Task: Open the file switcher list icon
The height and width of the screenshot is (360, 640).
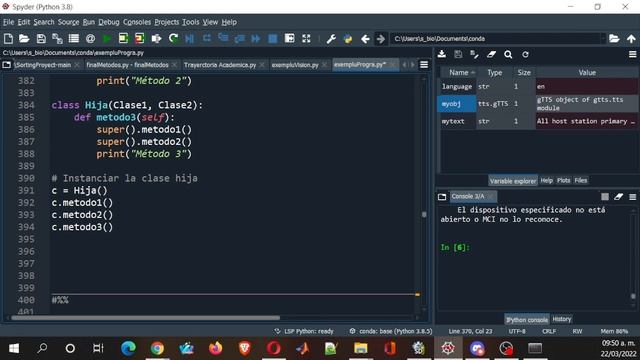Action: click(74, 38)
